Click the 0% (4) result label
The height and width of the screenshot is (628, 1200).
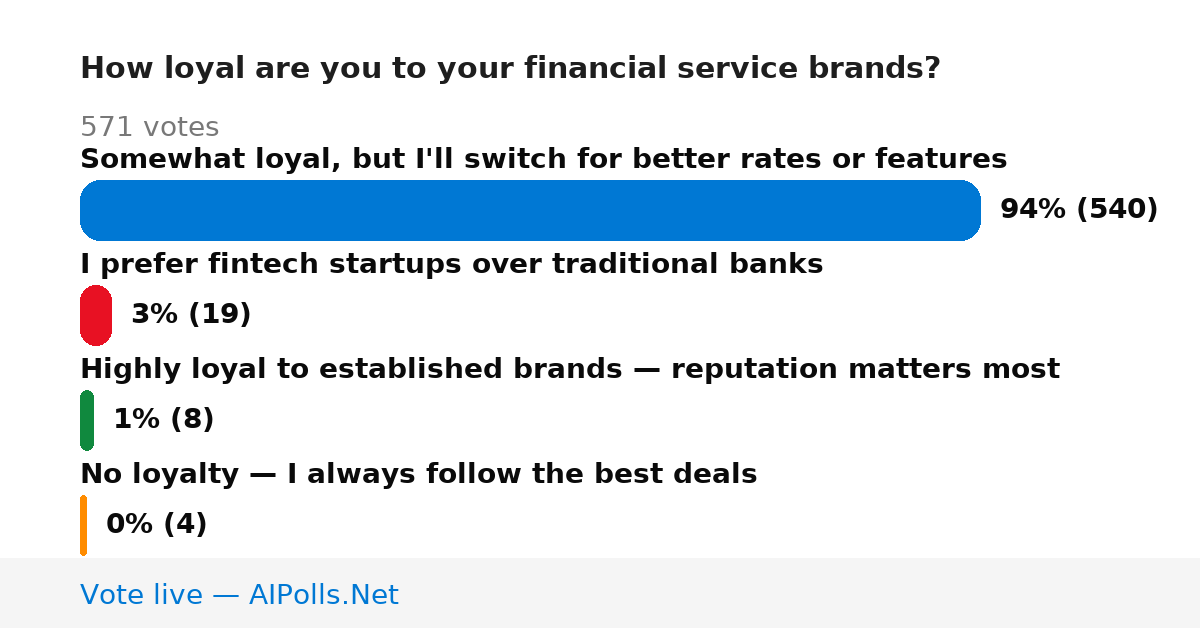(x=157, y=525)
